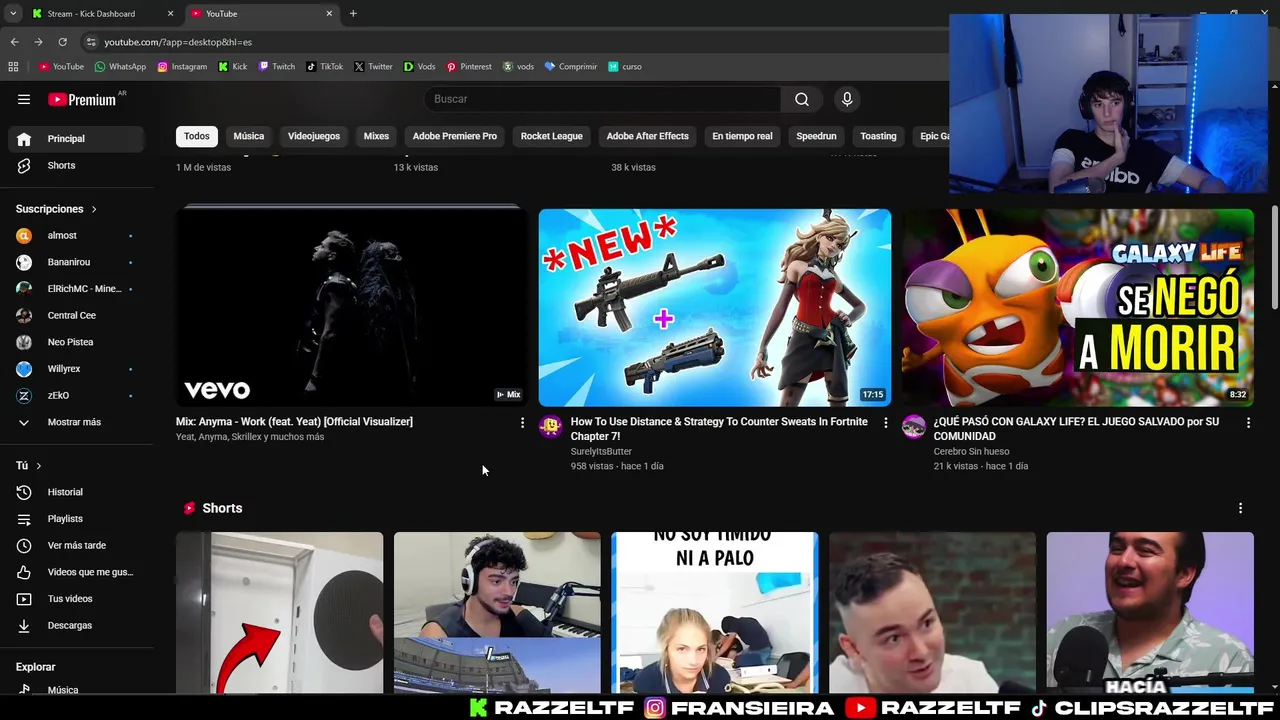Screen dimensions: 1280x720
Task: Open TikTok bookmark
Action: (324, 67)
